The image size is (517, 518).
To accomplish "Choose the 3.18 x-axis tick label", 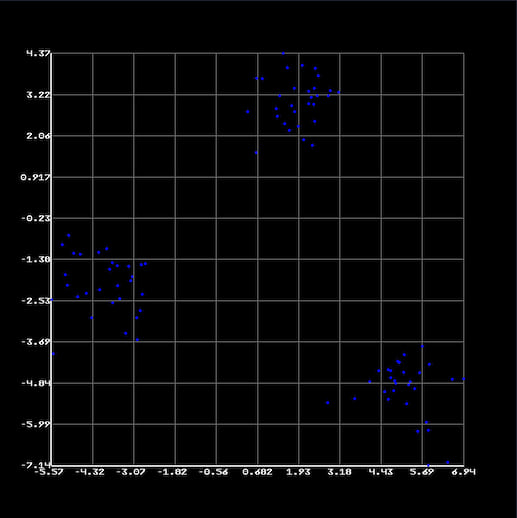I will point(340,472).
